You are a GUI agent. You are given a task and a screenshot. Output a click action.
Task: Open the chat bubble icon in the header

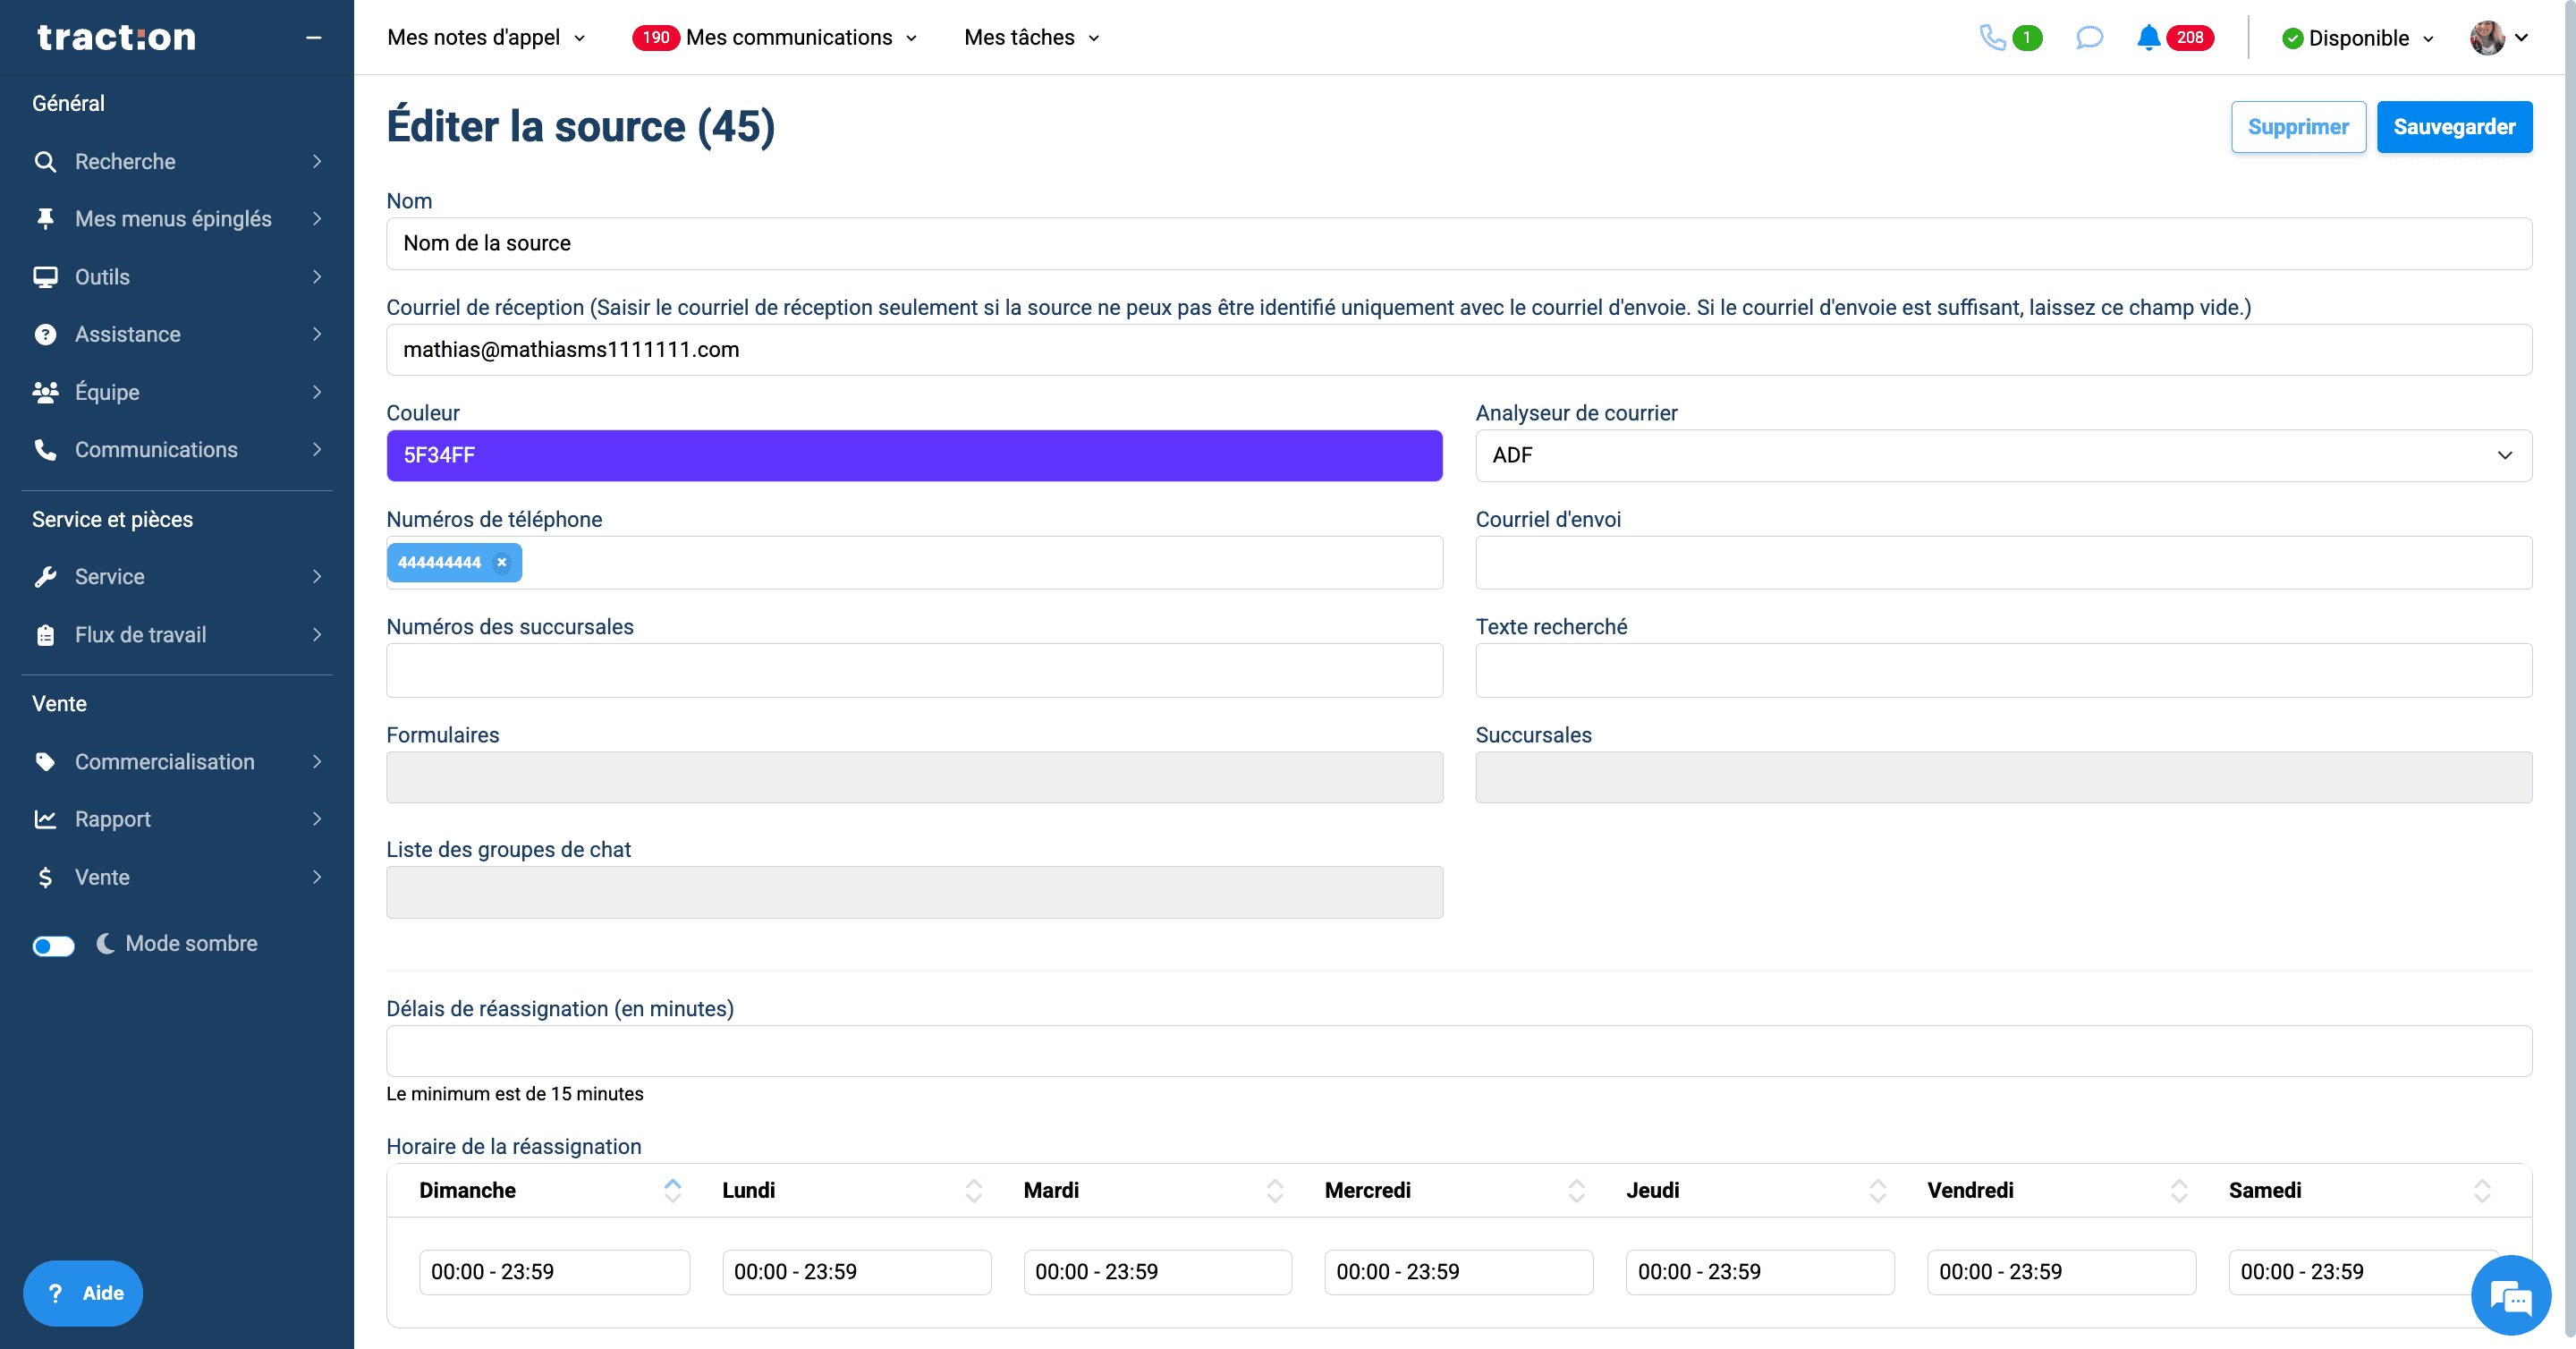pos(2089,37)
